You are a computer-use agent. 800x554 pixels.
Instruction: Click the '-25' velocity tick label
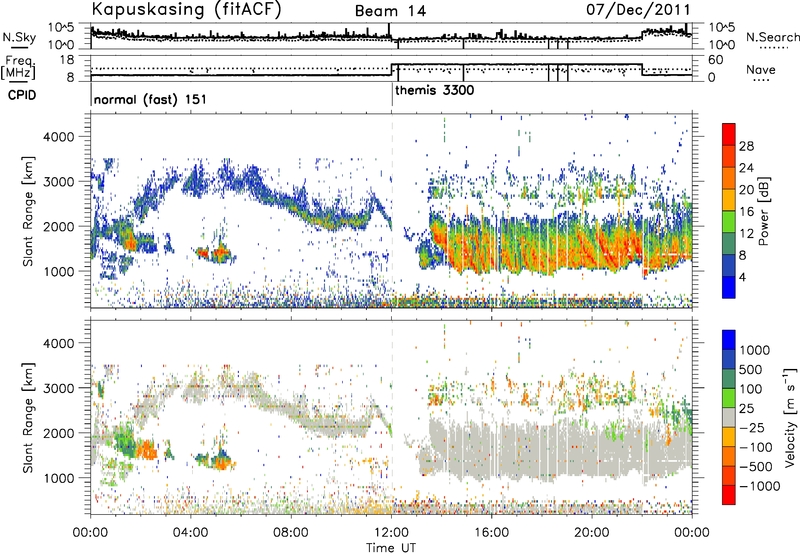[x=751, y=427]
